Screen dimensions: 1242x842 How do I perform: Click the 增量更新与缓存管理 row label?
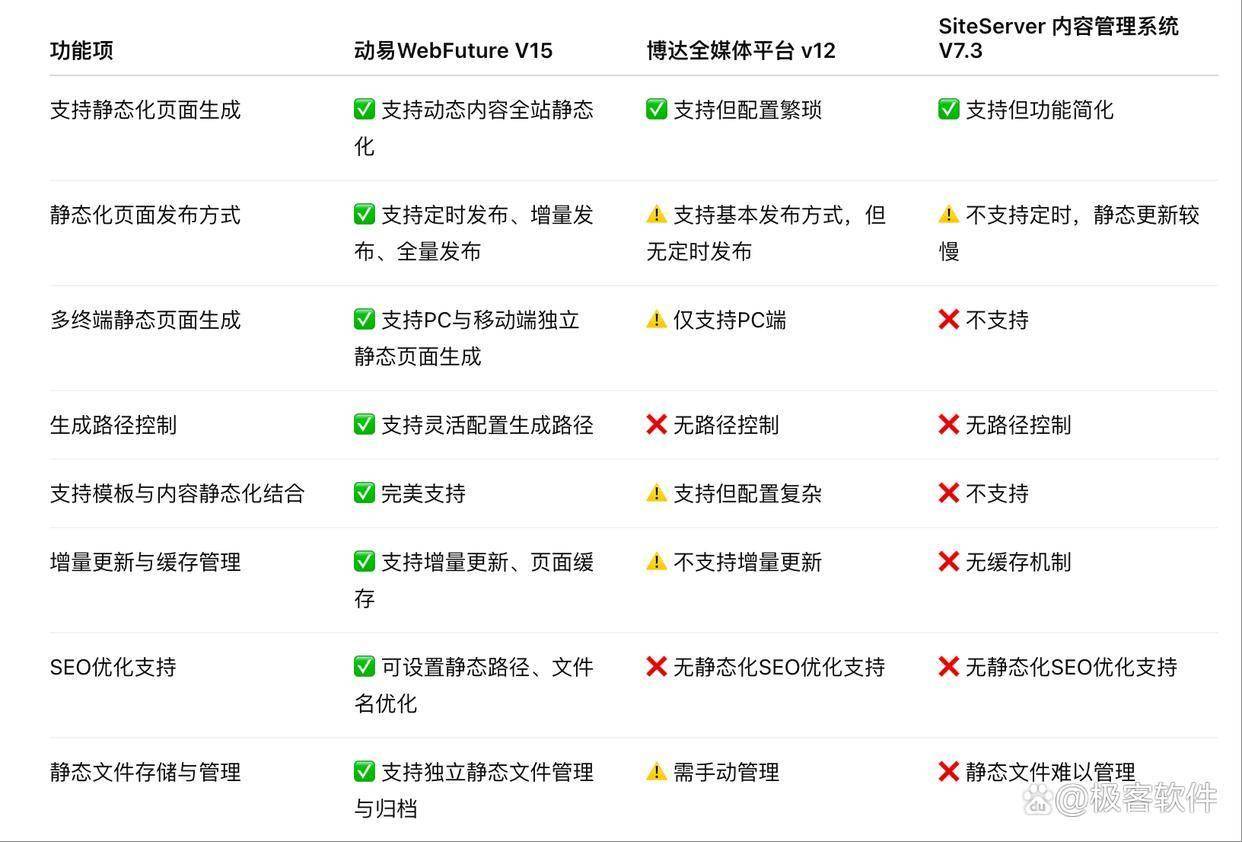click(x=145, y=562)
